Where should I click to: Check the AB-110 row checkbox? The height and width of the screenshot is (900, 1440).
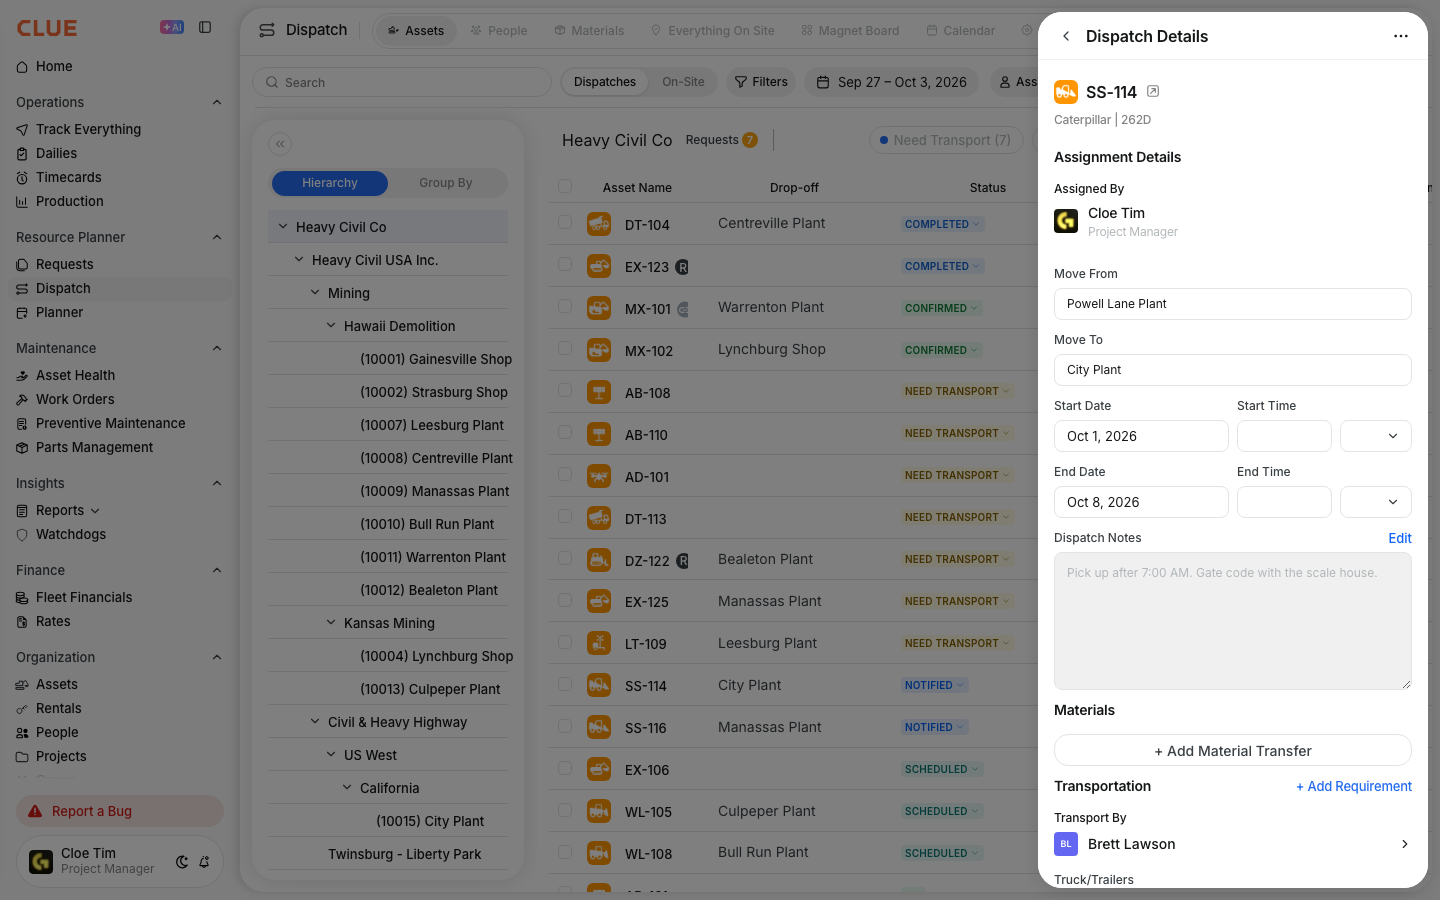(565, 433)
